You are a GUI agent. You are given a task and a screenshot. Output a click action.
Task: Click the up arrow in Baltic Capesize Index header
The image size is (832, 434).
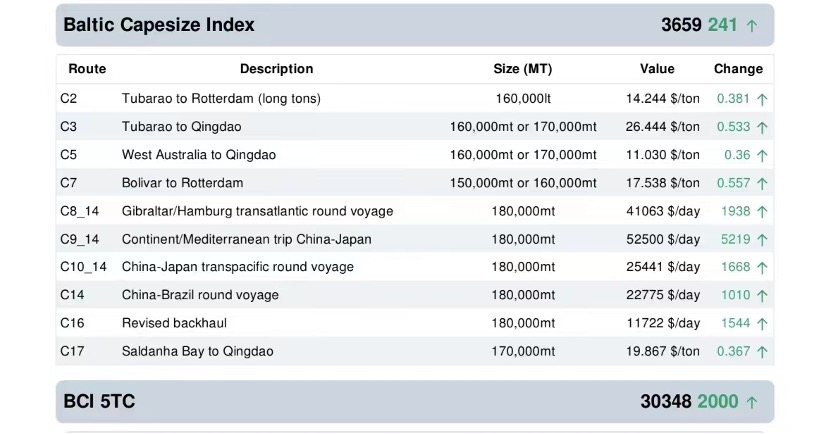point(752,25)
